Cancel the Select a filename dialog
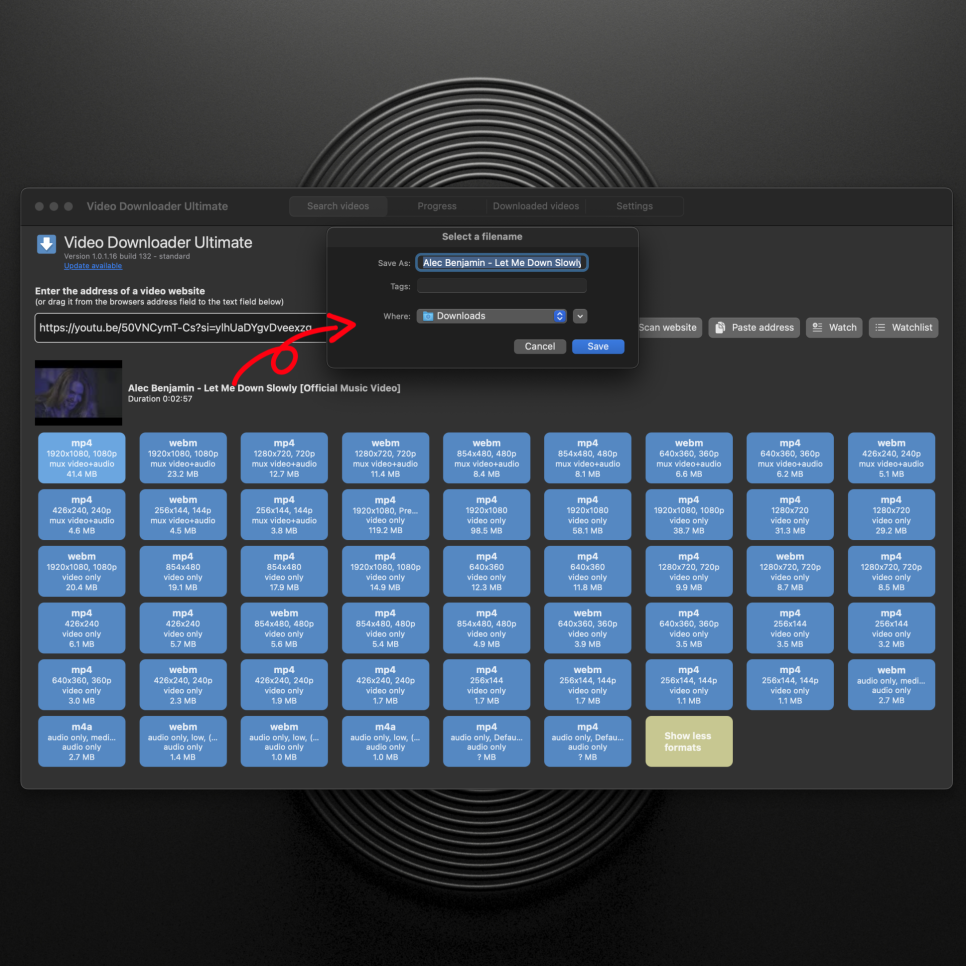 (540, 346)
